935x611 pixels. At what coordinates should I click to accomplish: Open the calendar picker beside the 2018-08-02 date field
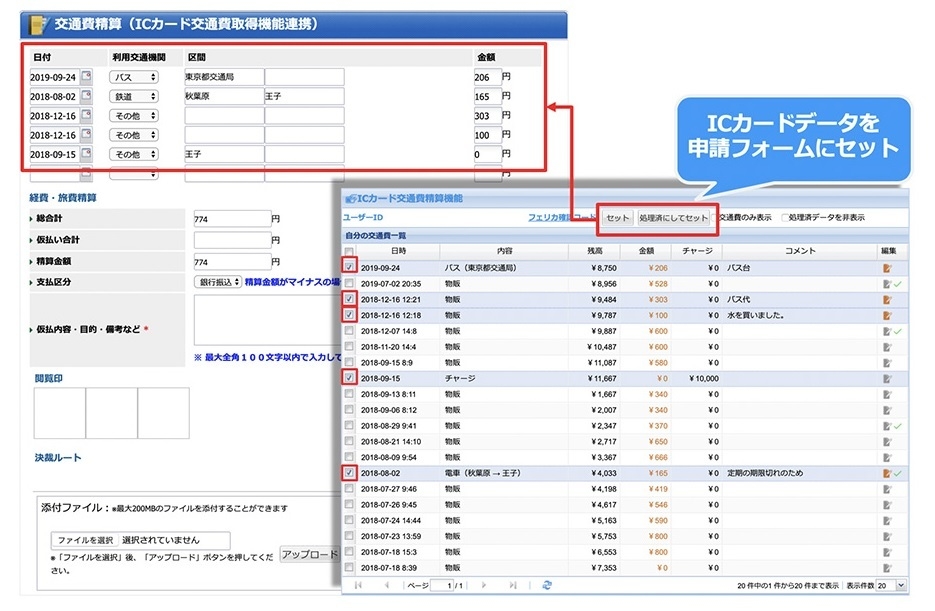[x=87, y=95]
